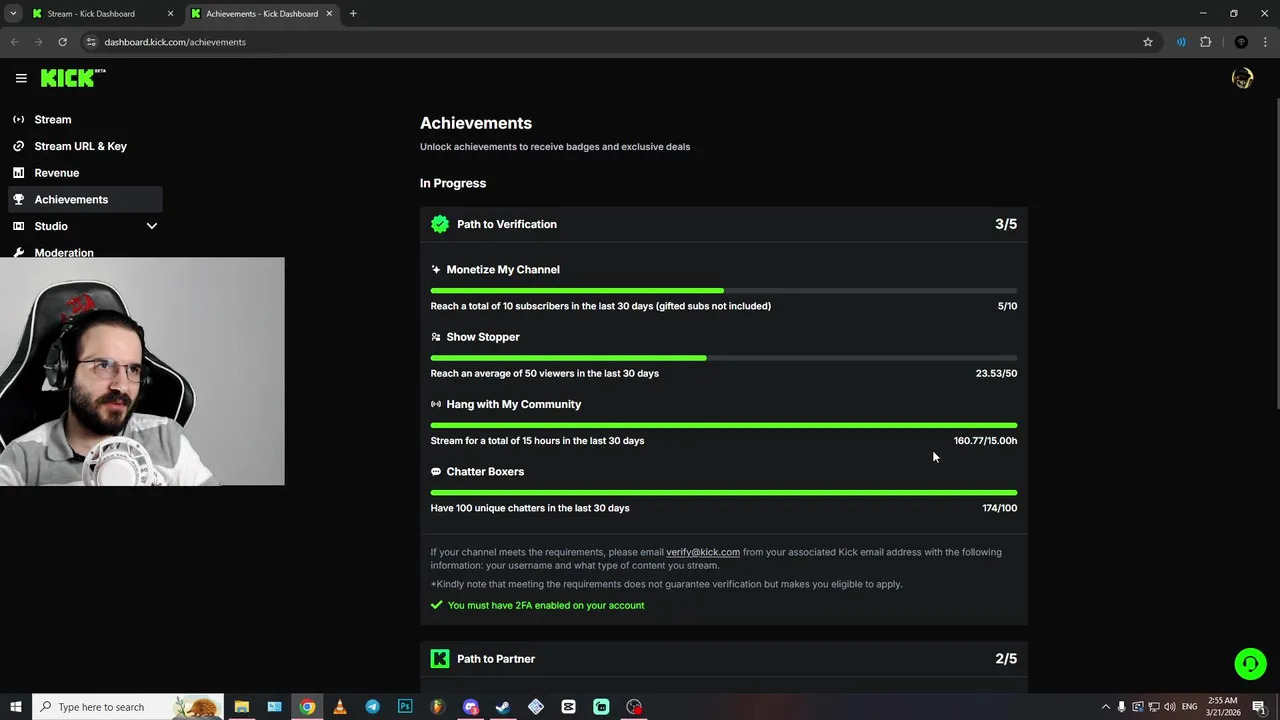Click the 2/5 partner progress count
This screenshot has height=720, width=1280.
click(1006, 659)
